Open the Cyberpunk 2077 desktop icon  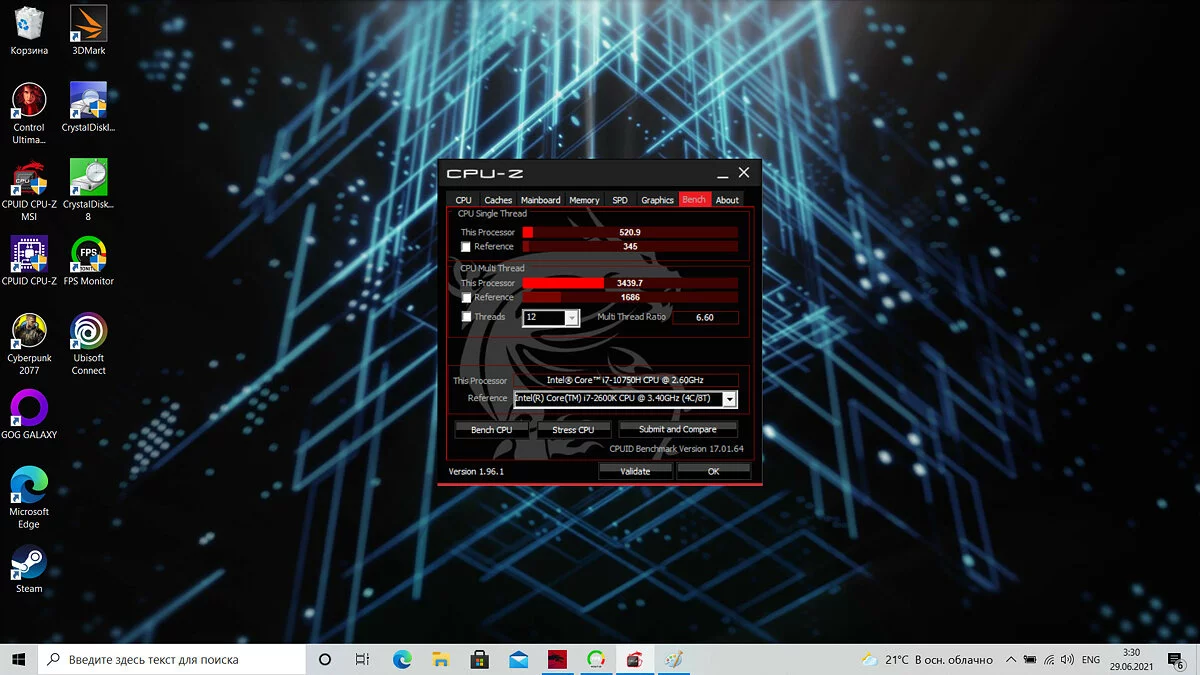29,333
